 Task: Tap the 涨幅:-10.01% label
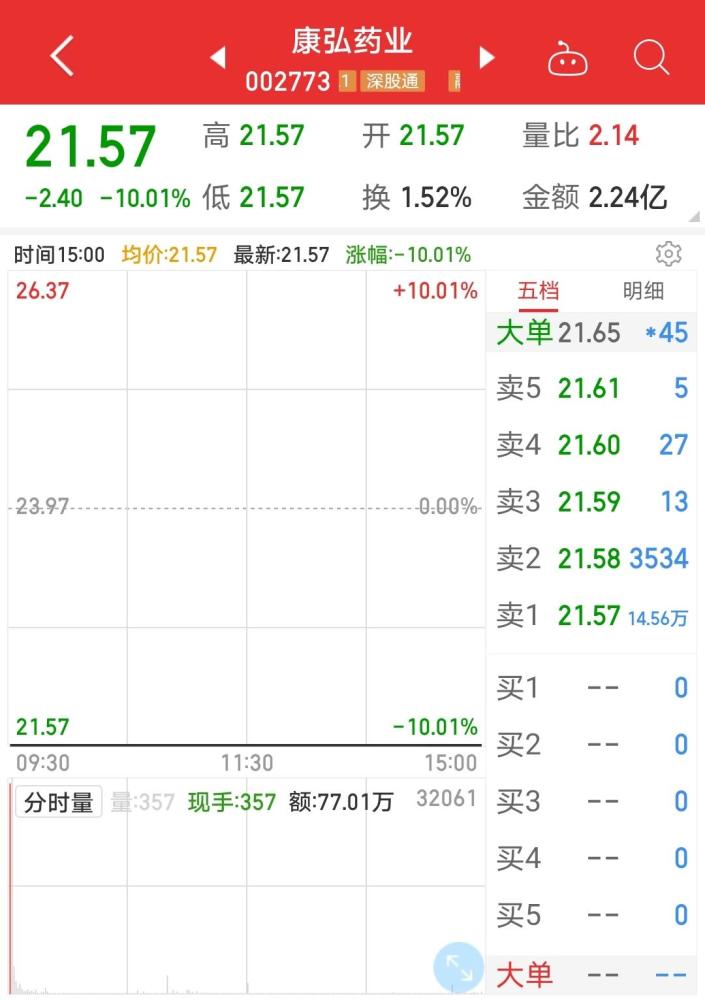click(408, 255)
